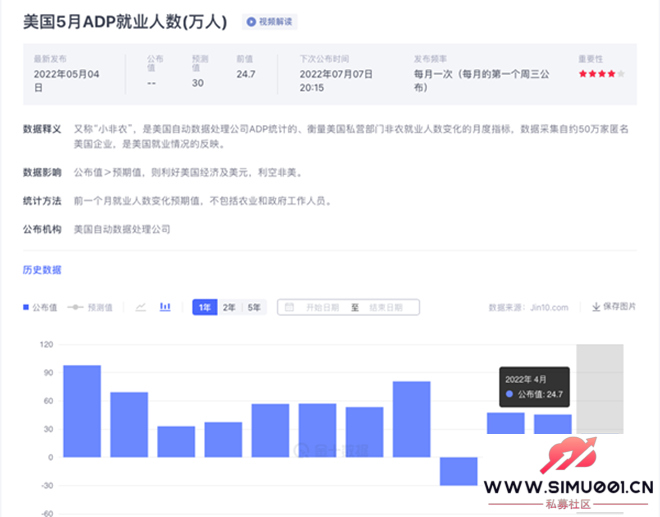
Task: Select the 2年 time range tab
Action: click(229, 307)
